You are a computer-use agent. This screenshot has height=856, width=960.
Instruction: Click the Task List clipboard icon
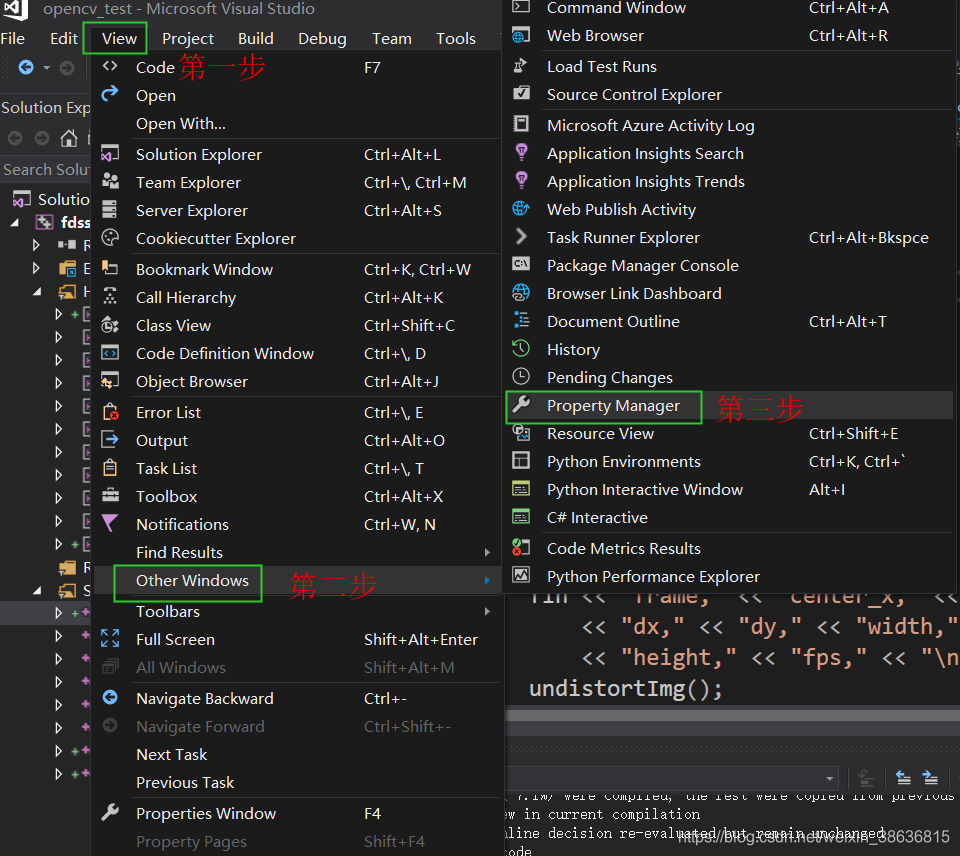(110, 468)
